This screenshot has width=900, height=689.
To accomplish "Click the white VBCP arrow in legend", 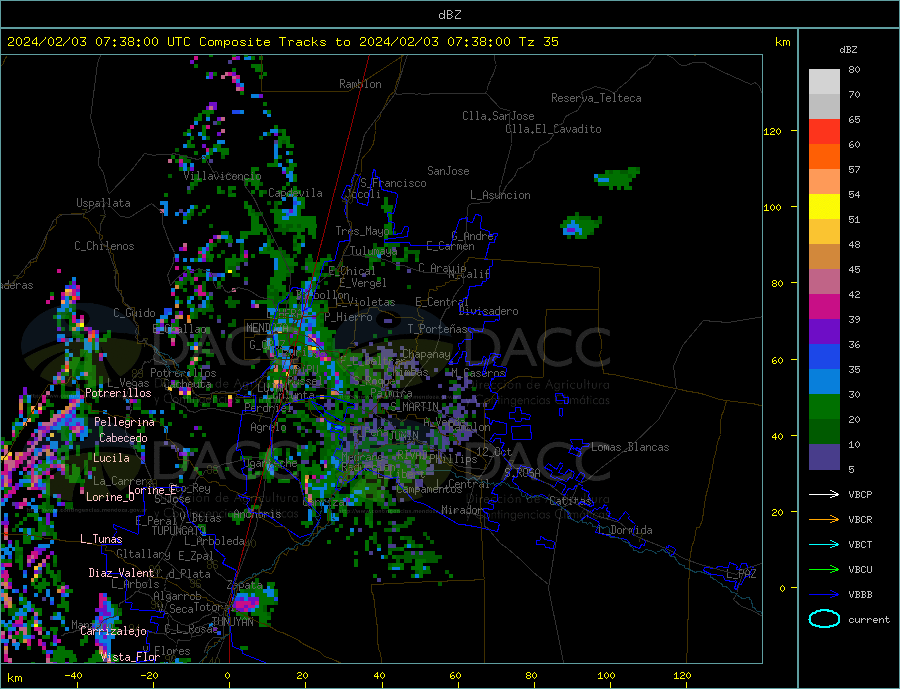I will coord(824,494).
